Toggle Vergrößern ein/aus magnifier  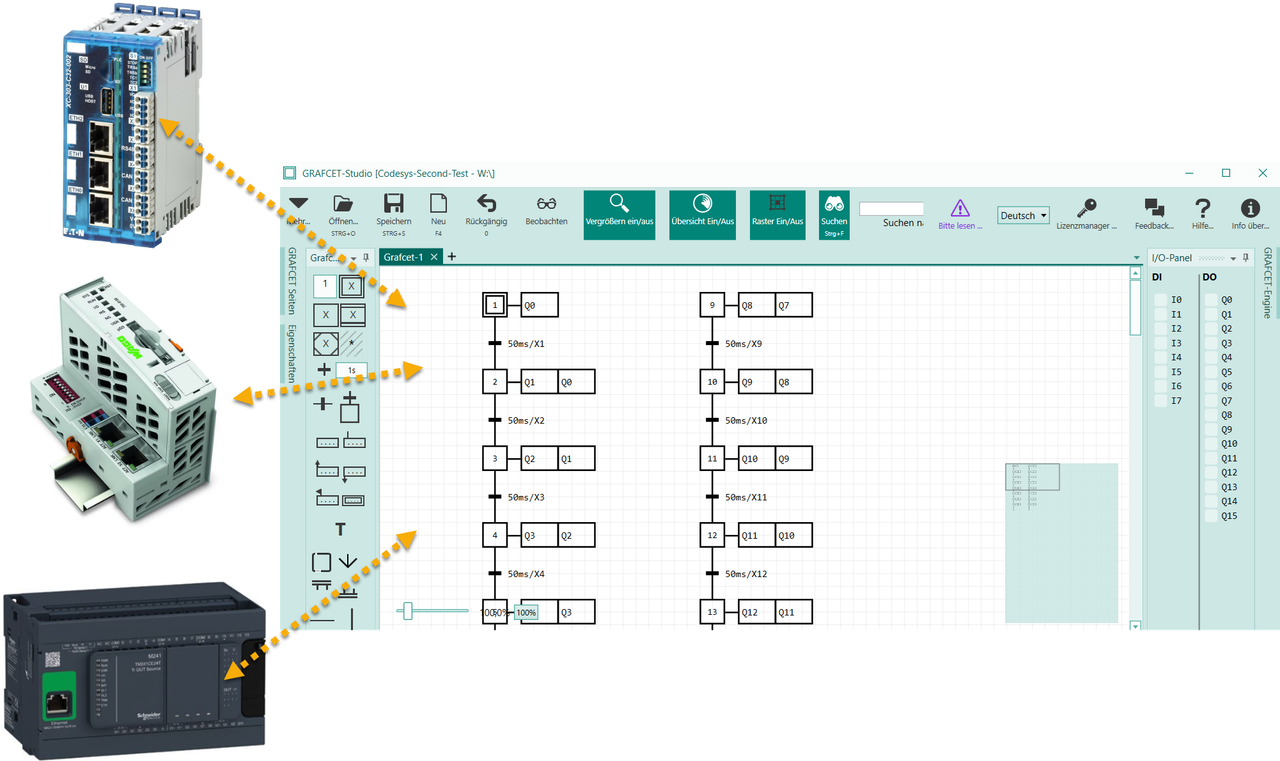coord(619,215)
